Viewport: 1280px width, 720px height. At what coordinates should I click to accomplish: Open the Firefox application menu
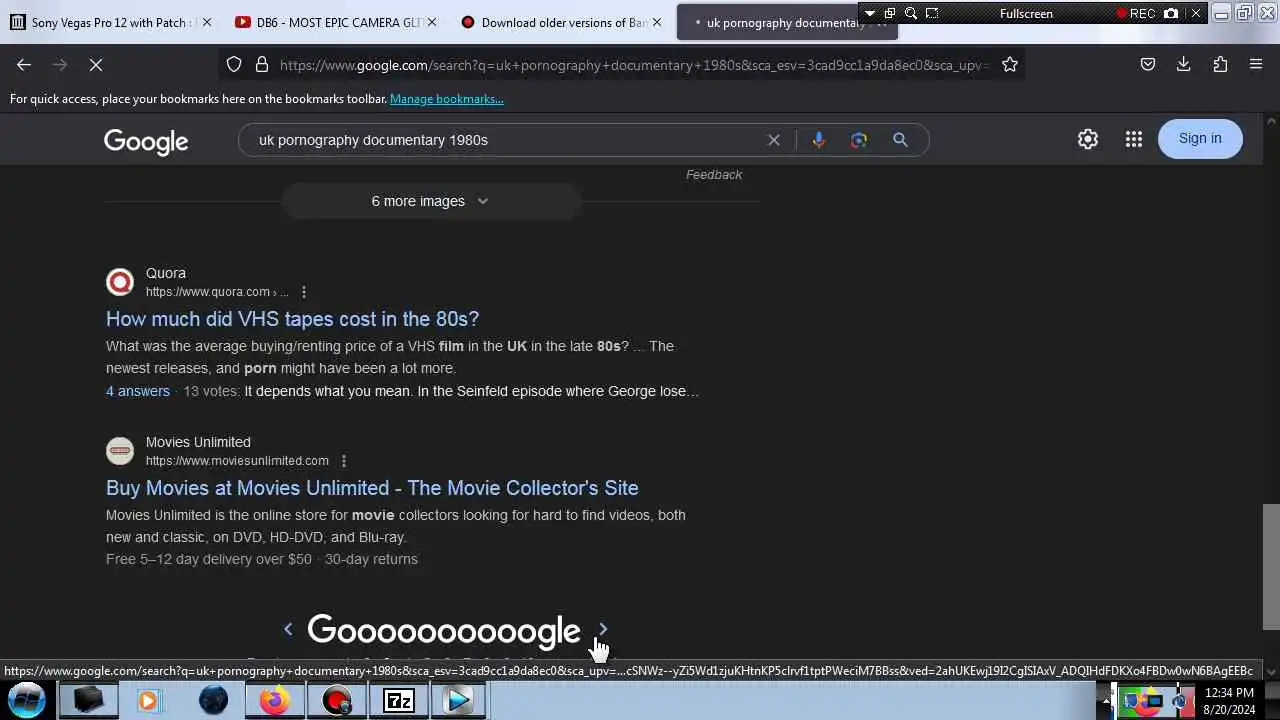pos(1256,65)
